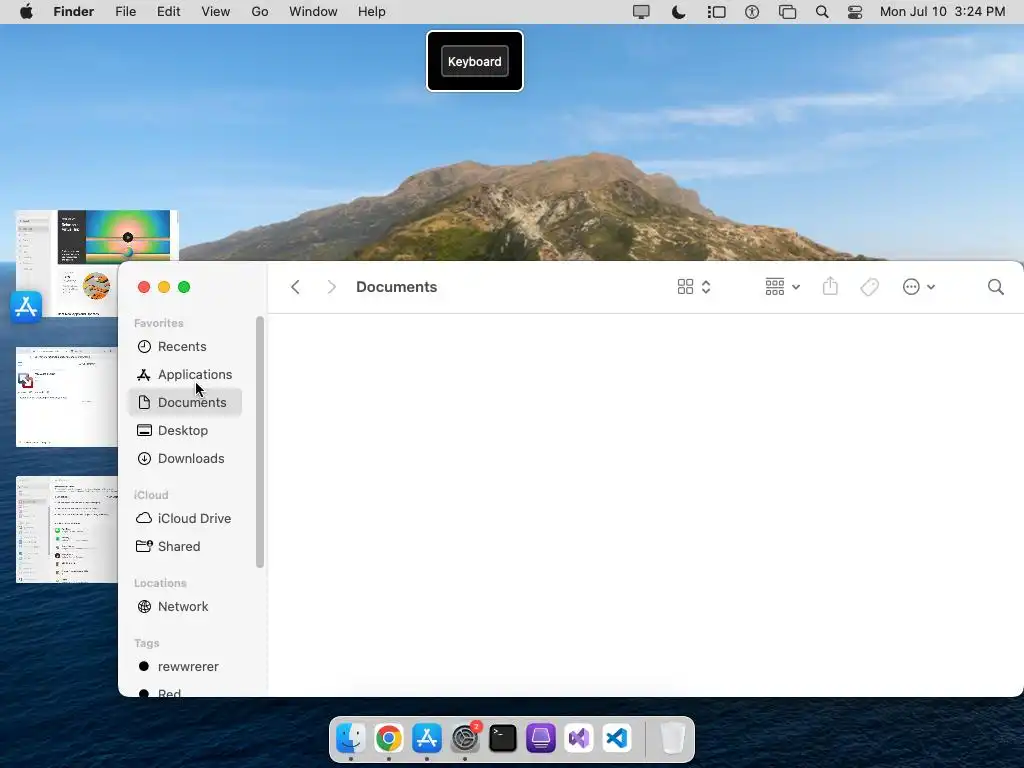This screenshot has width=1024, height=768.
Task: Click the Share toolbar icon
Action: [x=830, y=286]
